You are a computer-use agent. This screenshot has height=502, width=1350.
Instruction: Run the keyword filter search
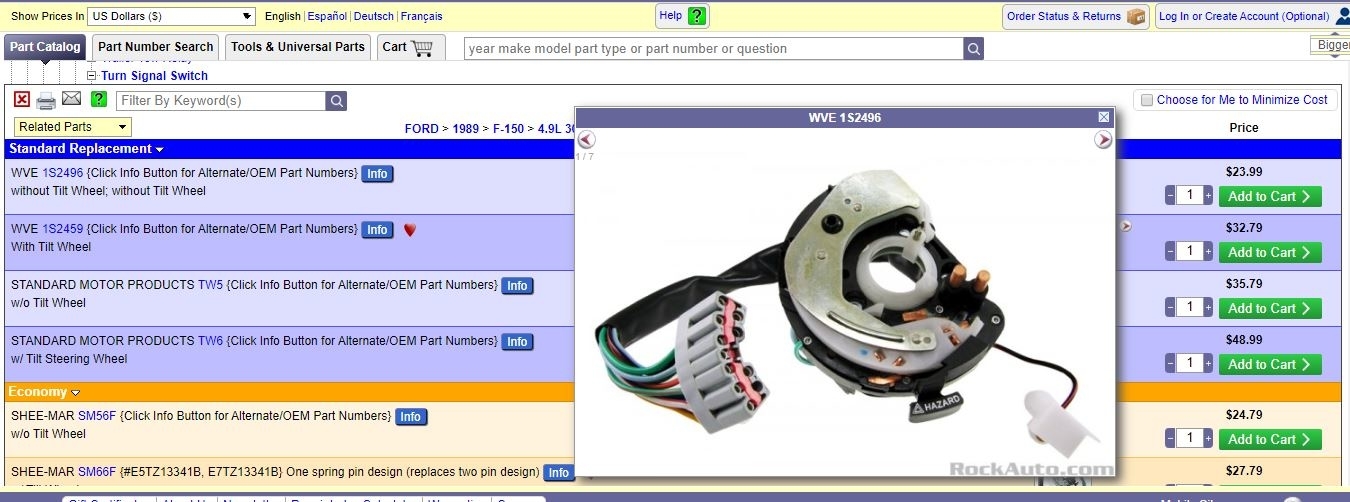point(337,100)
